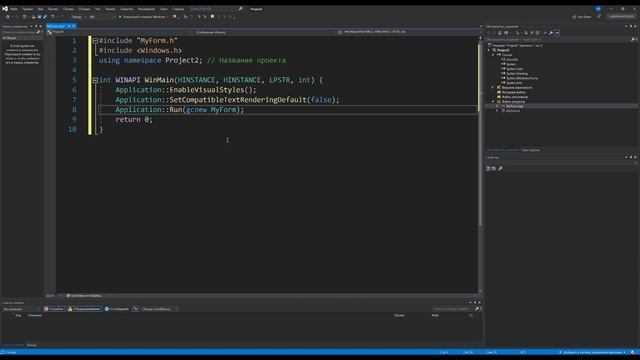This screenshot has width=640, height=360.
Task: Select the active MyForm.cpp editor tab
Action: (x=60, y=26)
